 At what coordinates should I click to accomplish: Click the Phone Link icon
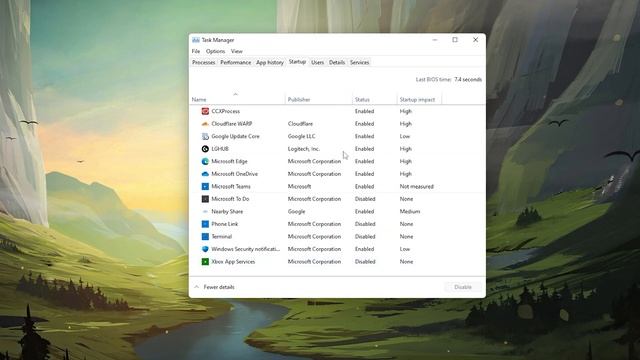coord(205,224)
